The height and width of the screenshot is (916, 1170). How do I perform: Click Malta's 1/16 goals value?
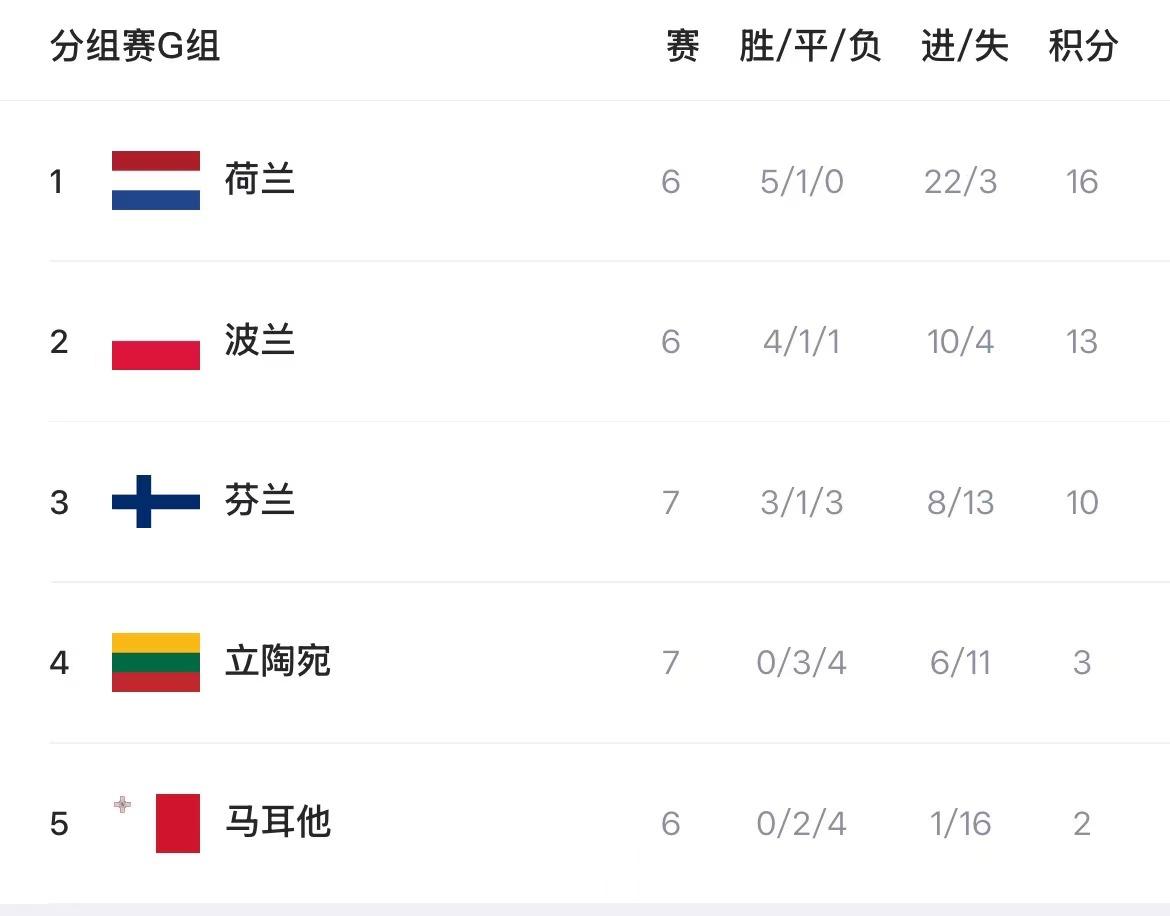click(960, 823)
